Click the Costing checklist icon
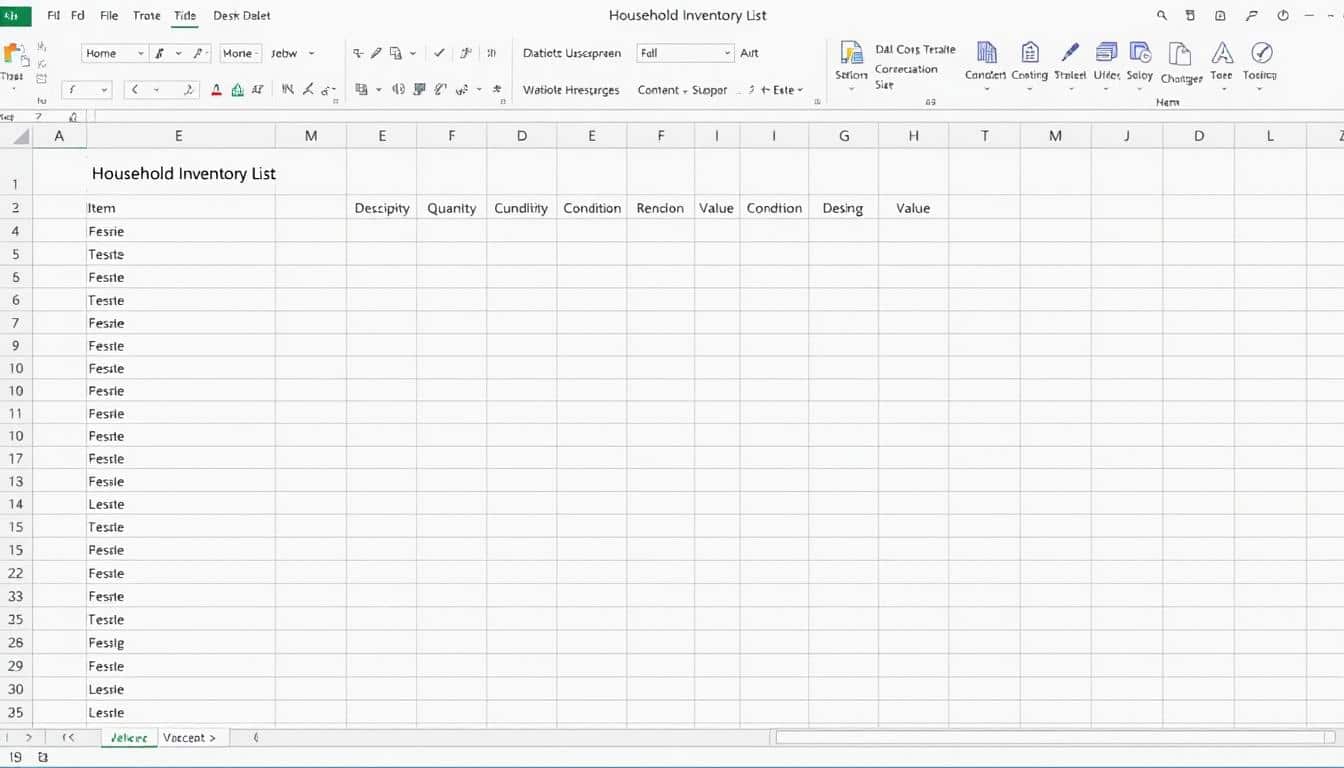Screen dimensions: 1344x768 1029,53
